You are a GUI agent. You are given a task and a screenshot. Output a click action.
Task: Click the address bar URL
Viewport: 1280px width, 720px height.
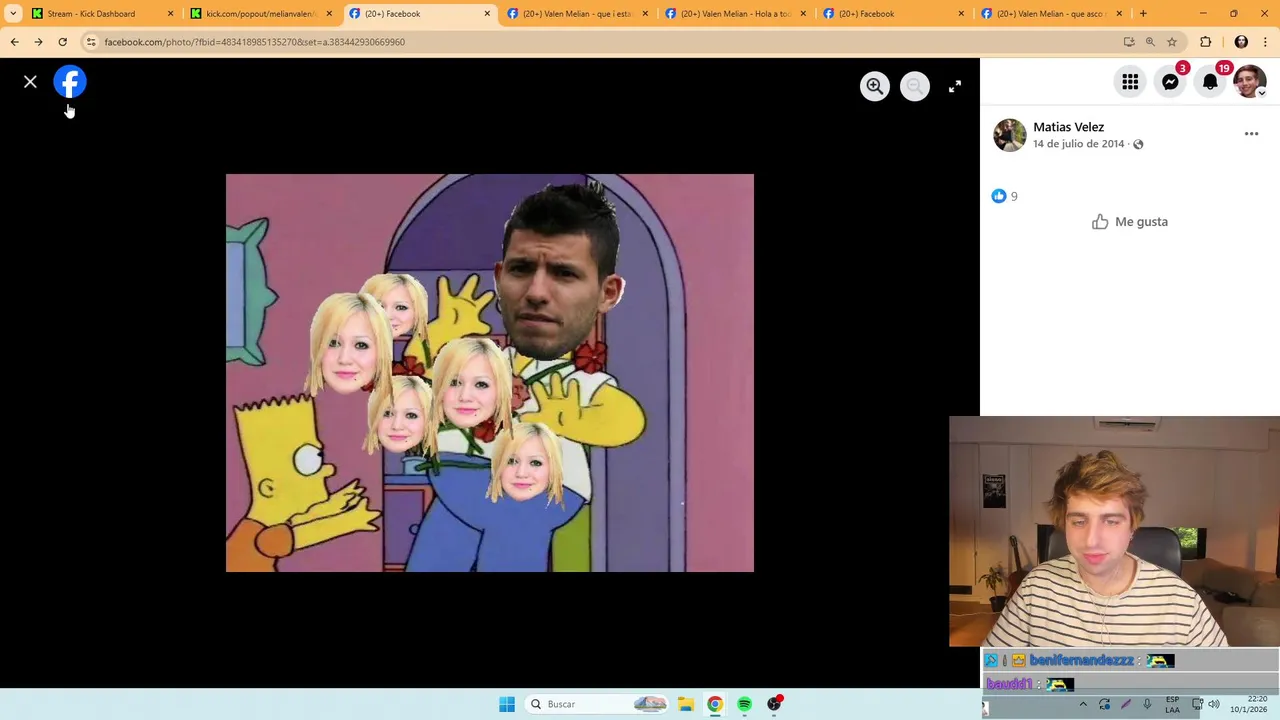click(x=255, y=42)
